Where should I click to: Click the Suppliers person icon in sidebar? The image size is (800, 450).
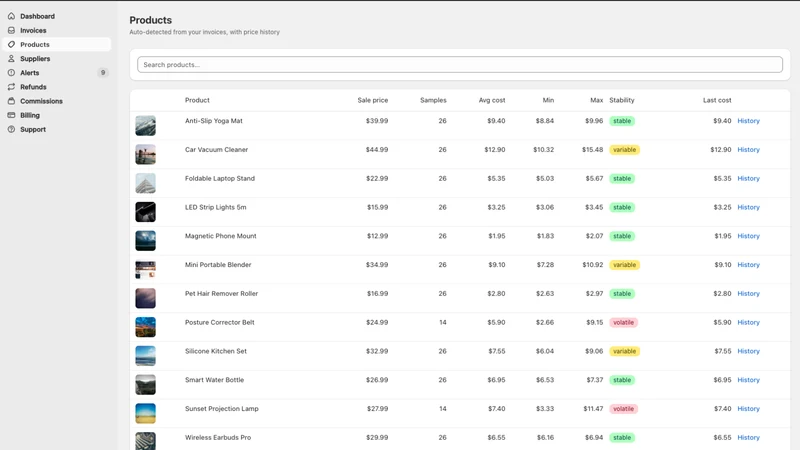click(11, 59)
